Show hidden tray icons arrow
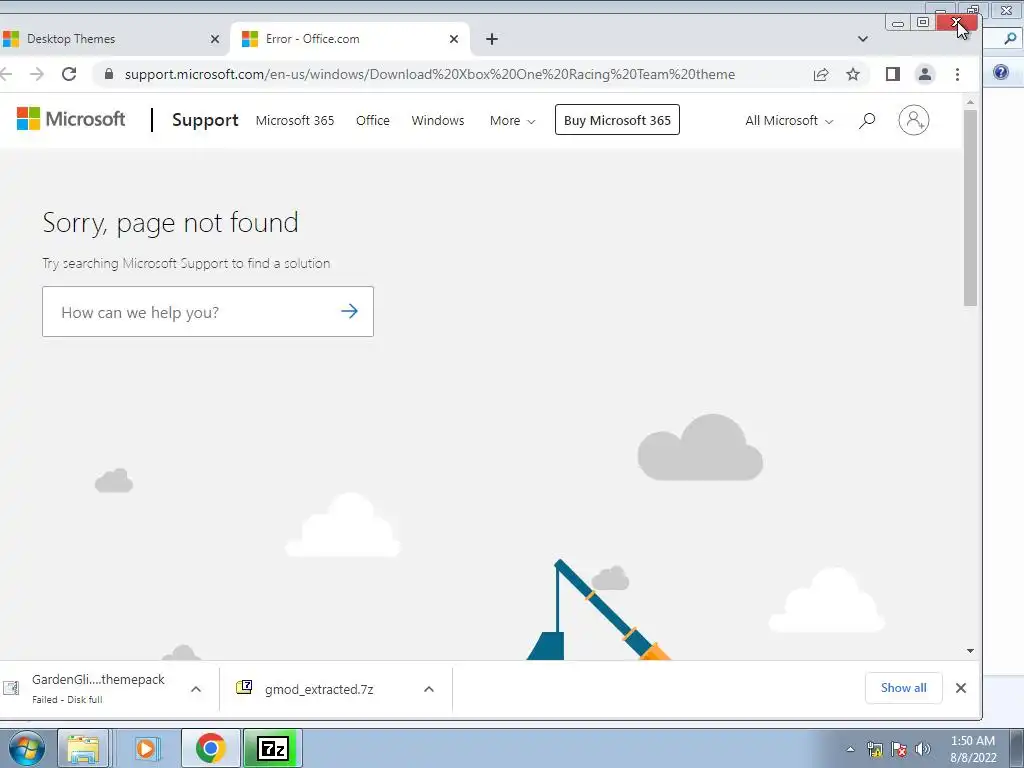Screen dimensions: 1024x768 pyautogui.click(x=850, y=749)
